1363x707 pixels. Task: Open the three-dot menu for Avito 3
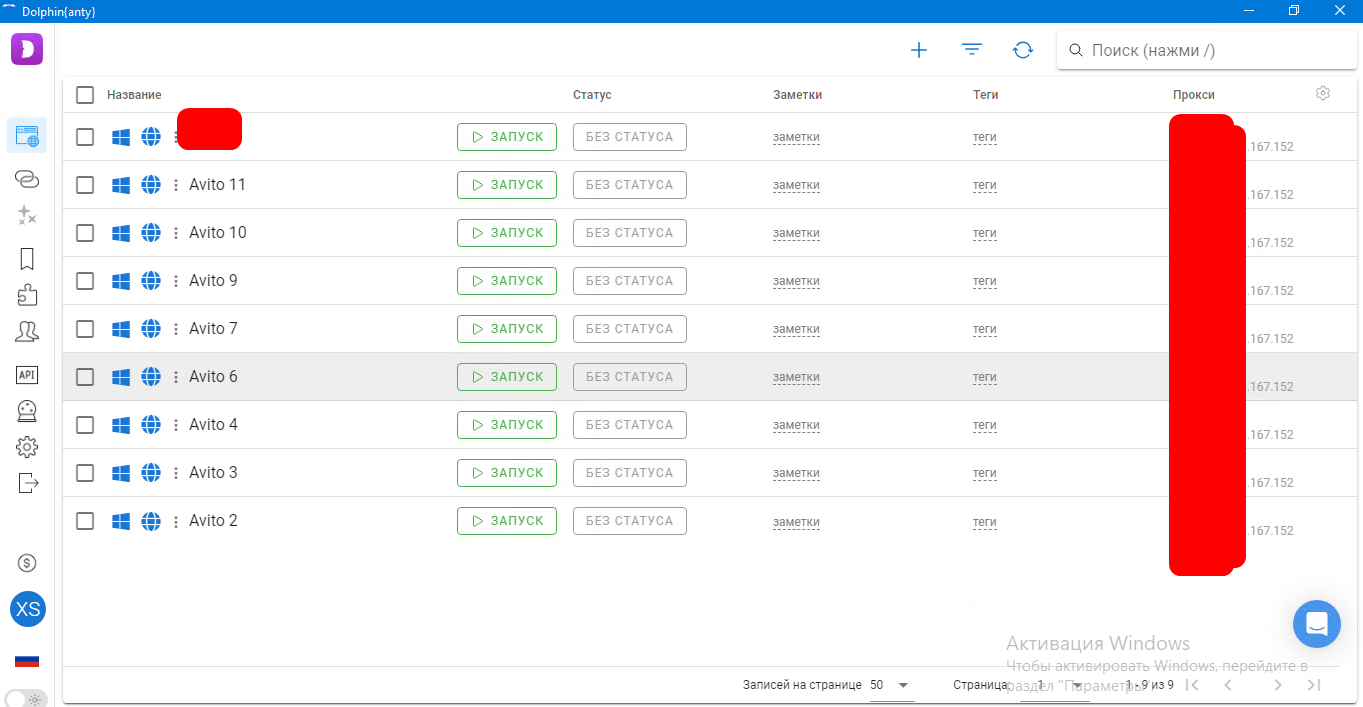click(176, 473)
